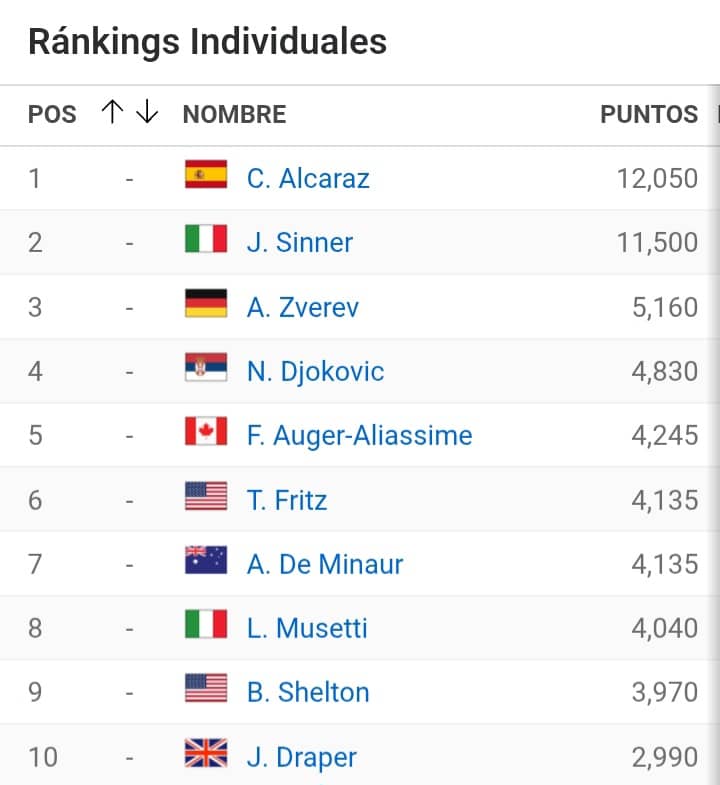
Task: Open F. Auger-Aliassime player link
Action: [x=359, y=435]
